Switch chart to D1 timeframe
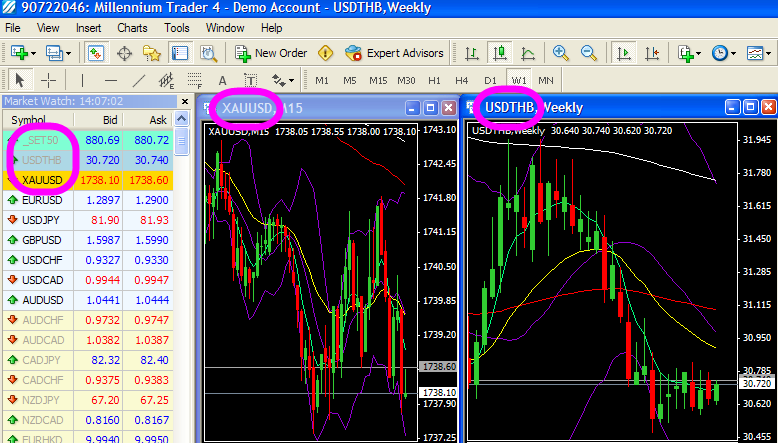This screenshot has height=443, width=778. 490,80
